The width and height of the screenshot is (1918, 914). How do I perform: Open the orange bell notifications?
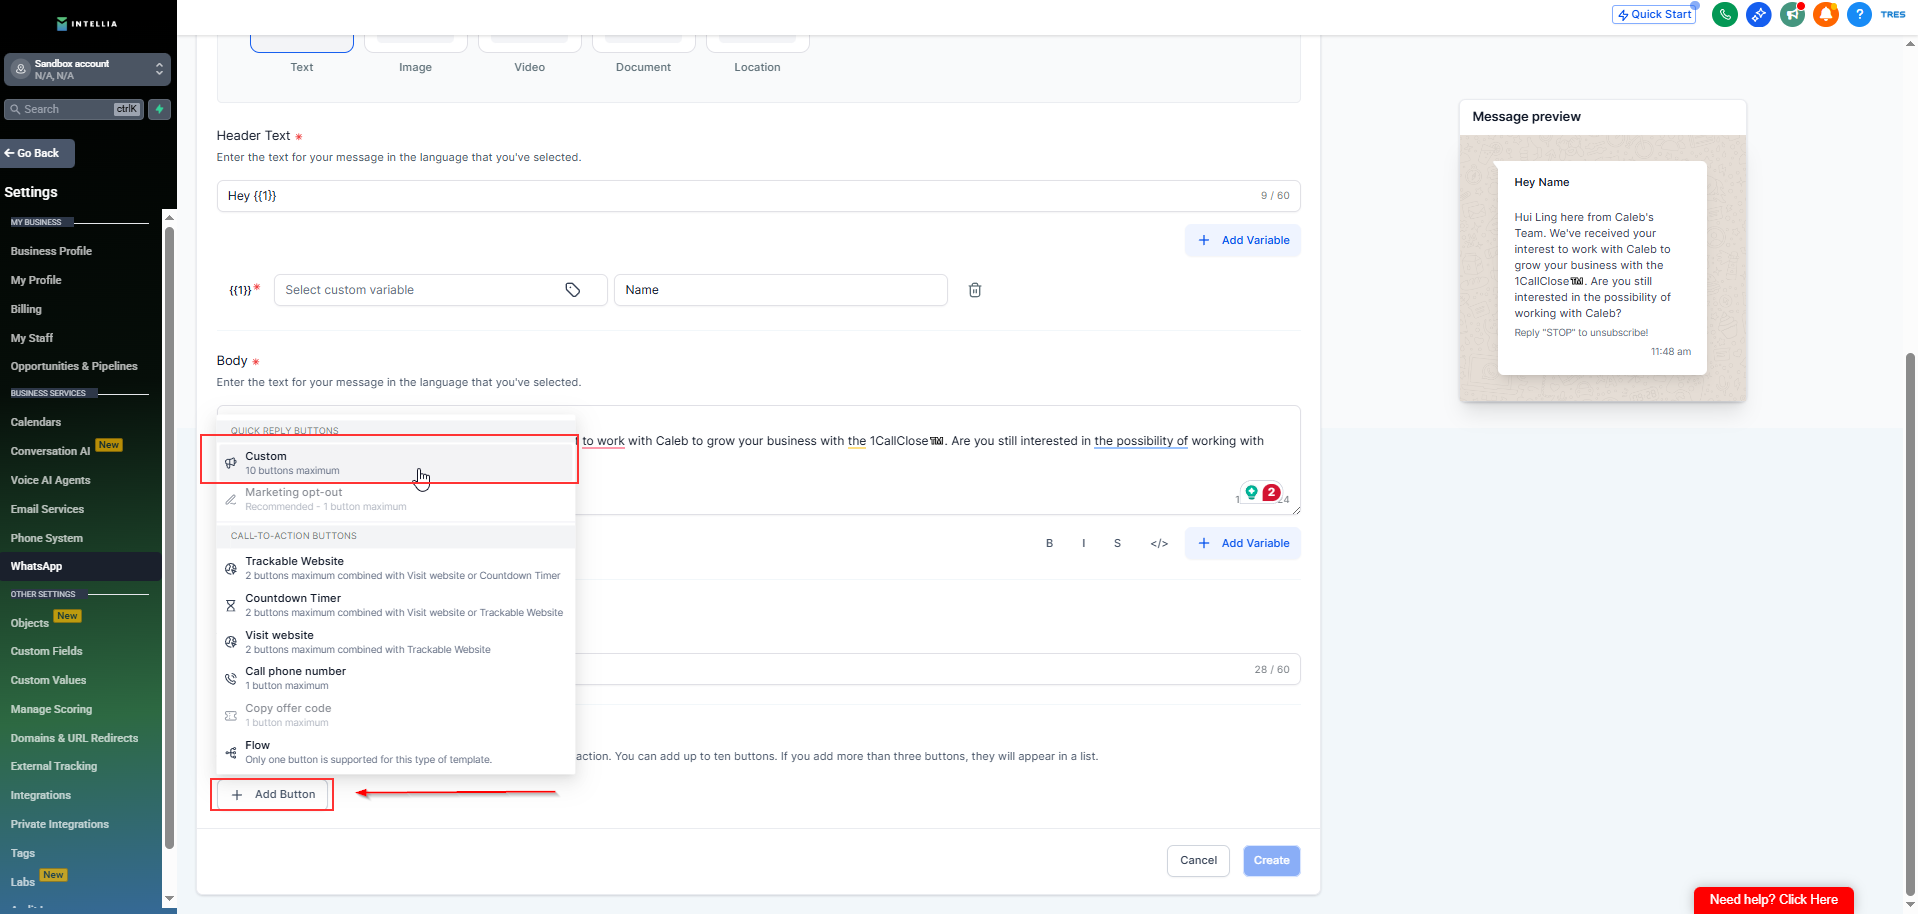[1825, 15]
